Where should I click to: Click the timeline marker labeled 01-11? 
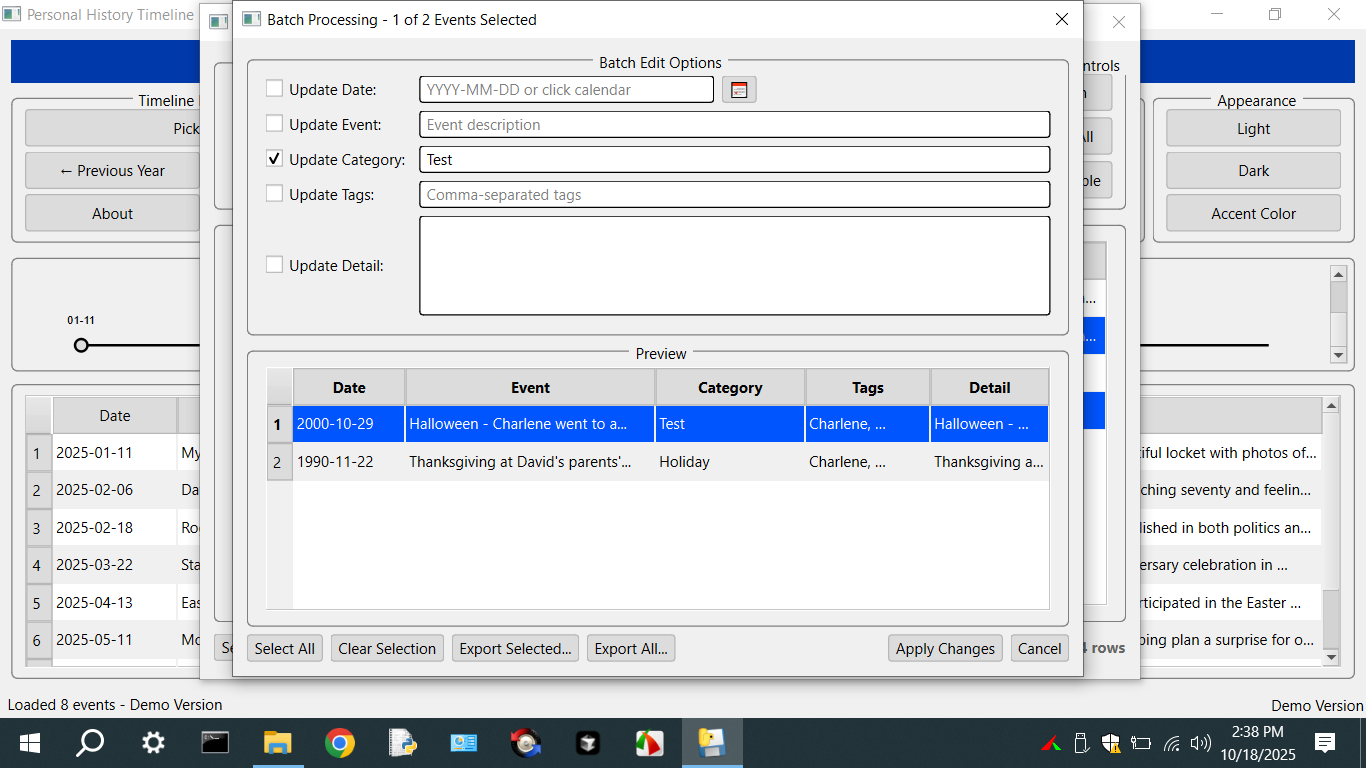[x=81, y=345]
